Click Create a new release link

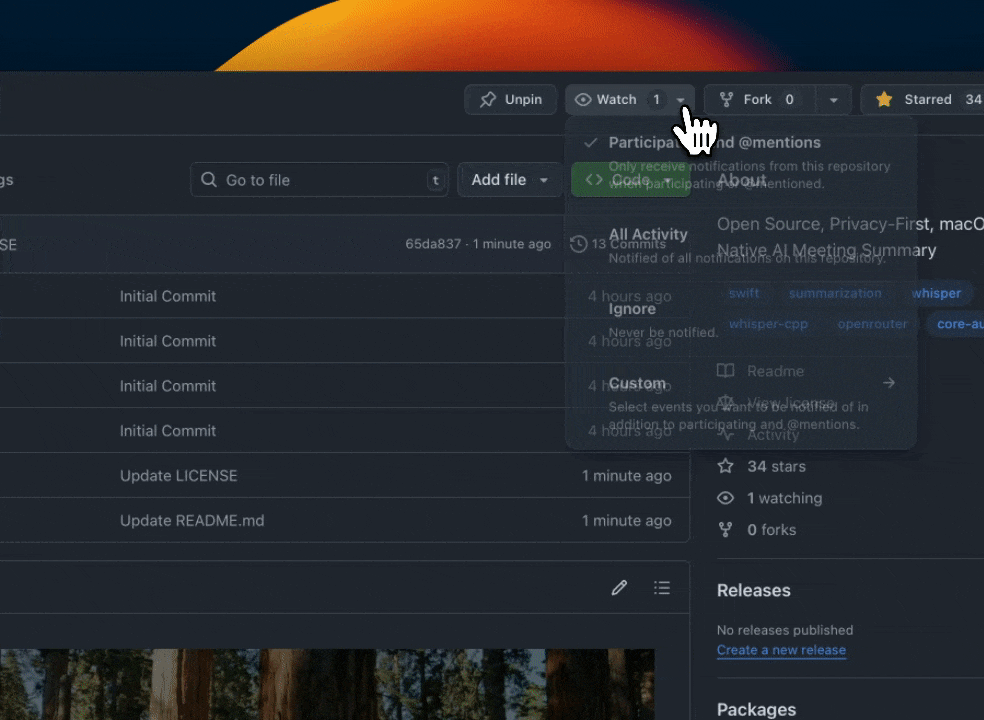pos(781,650)
